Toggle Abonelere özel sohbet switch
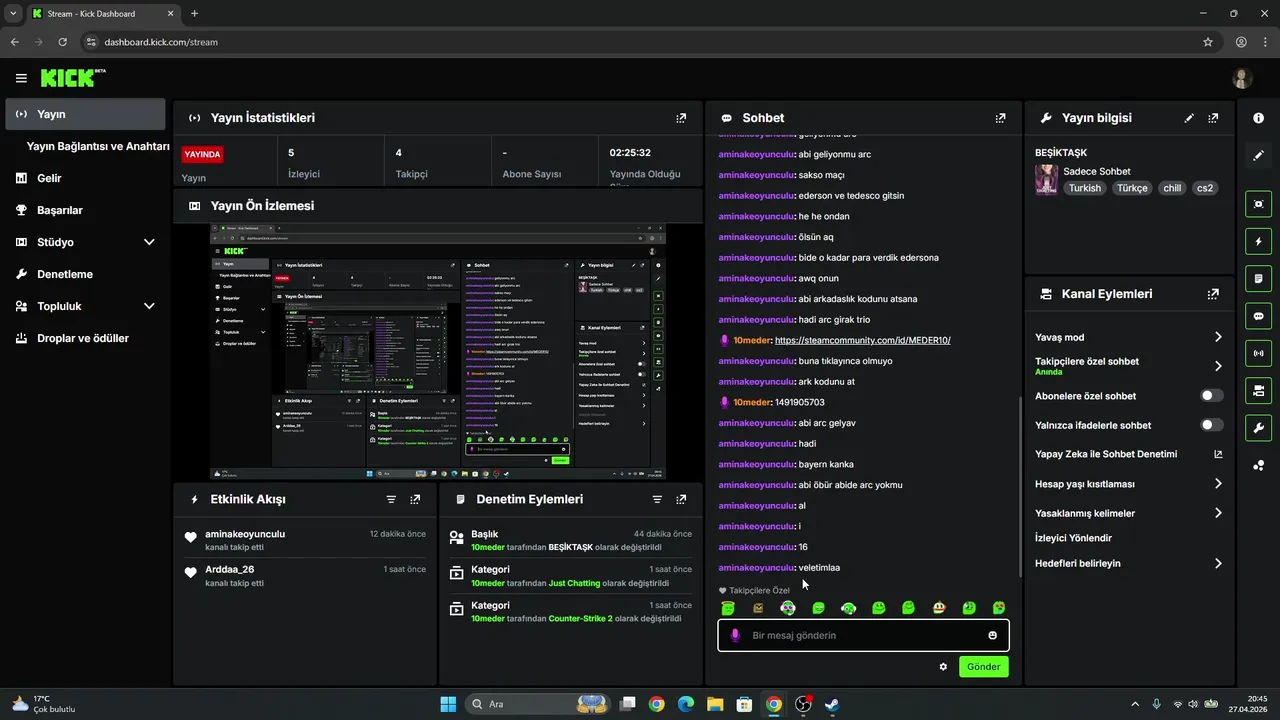This screenshot has width=1280, height=720. [x=1212, y=396]
